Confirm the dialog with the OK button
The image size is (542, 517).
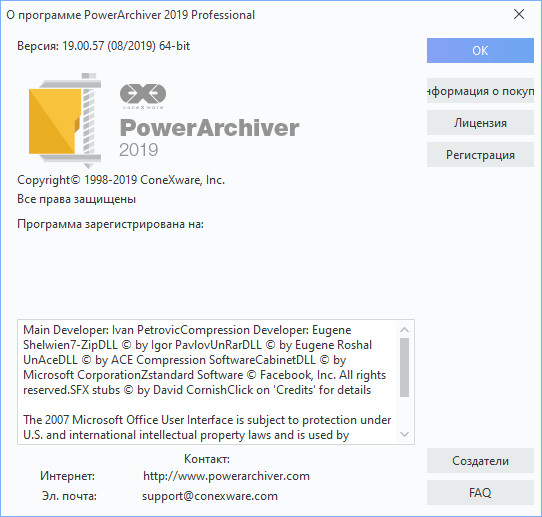pyautogui.click(x=480, y=50)
